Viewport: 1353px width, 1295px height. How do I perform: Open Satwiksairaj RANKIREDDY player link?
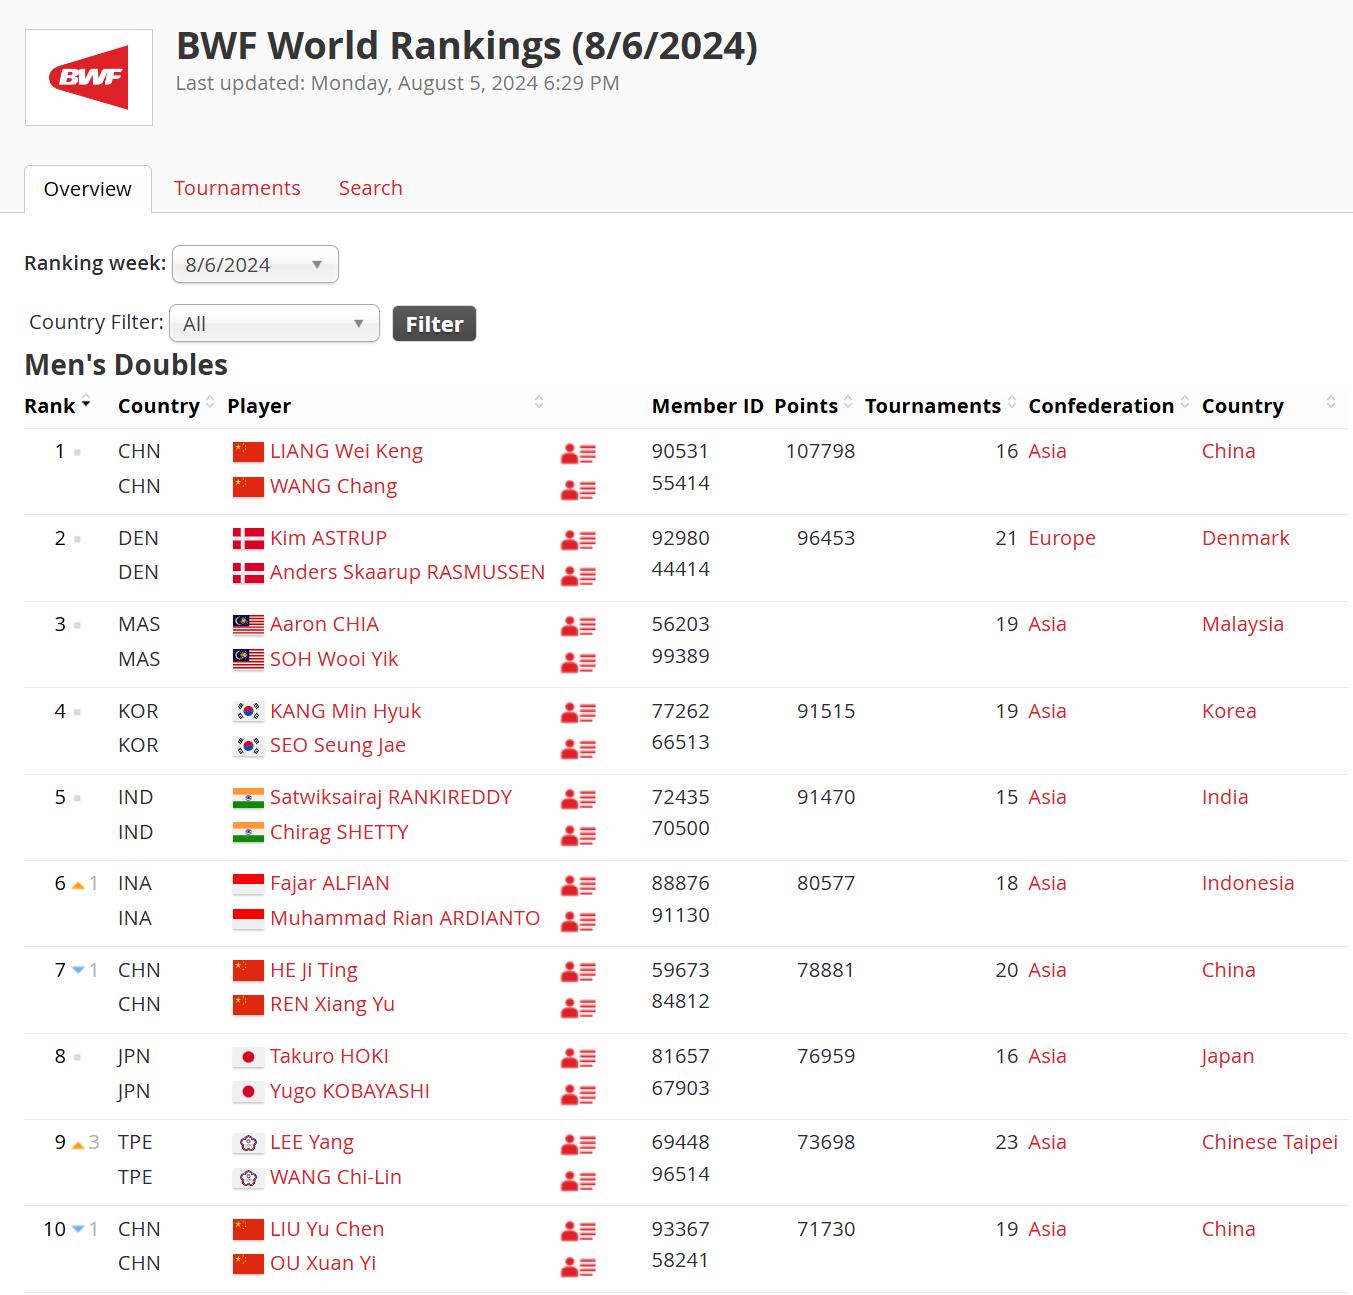391,797
